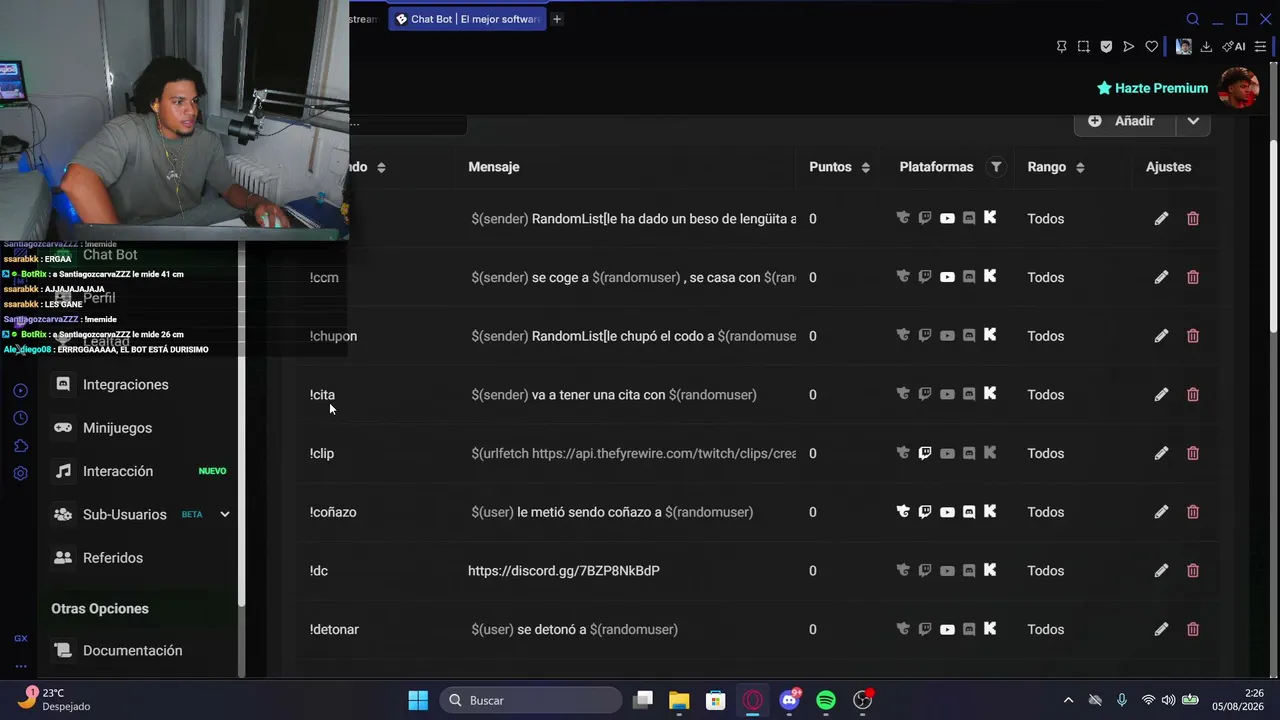Open the editor for the !coñazo command
Viewport: 1280px width, 720px height.
pyautogui.click(x=1161, y=512)
